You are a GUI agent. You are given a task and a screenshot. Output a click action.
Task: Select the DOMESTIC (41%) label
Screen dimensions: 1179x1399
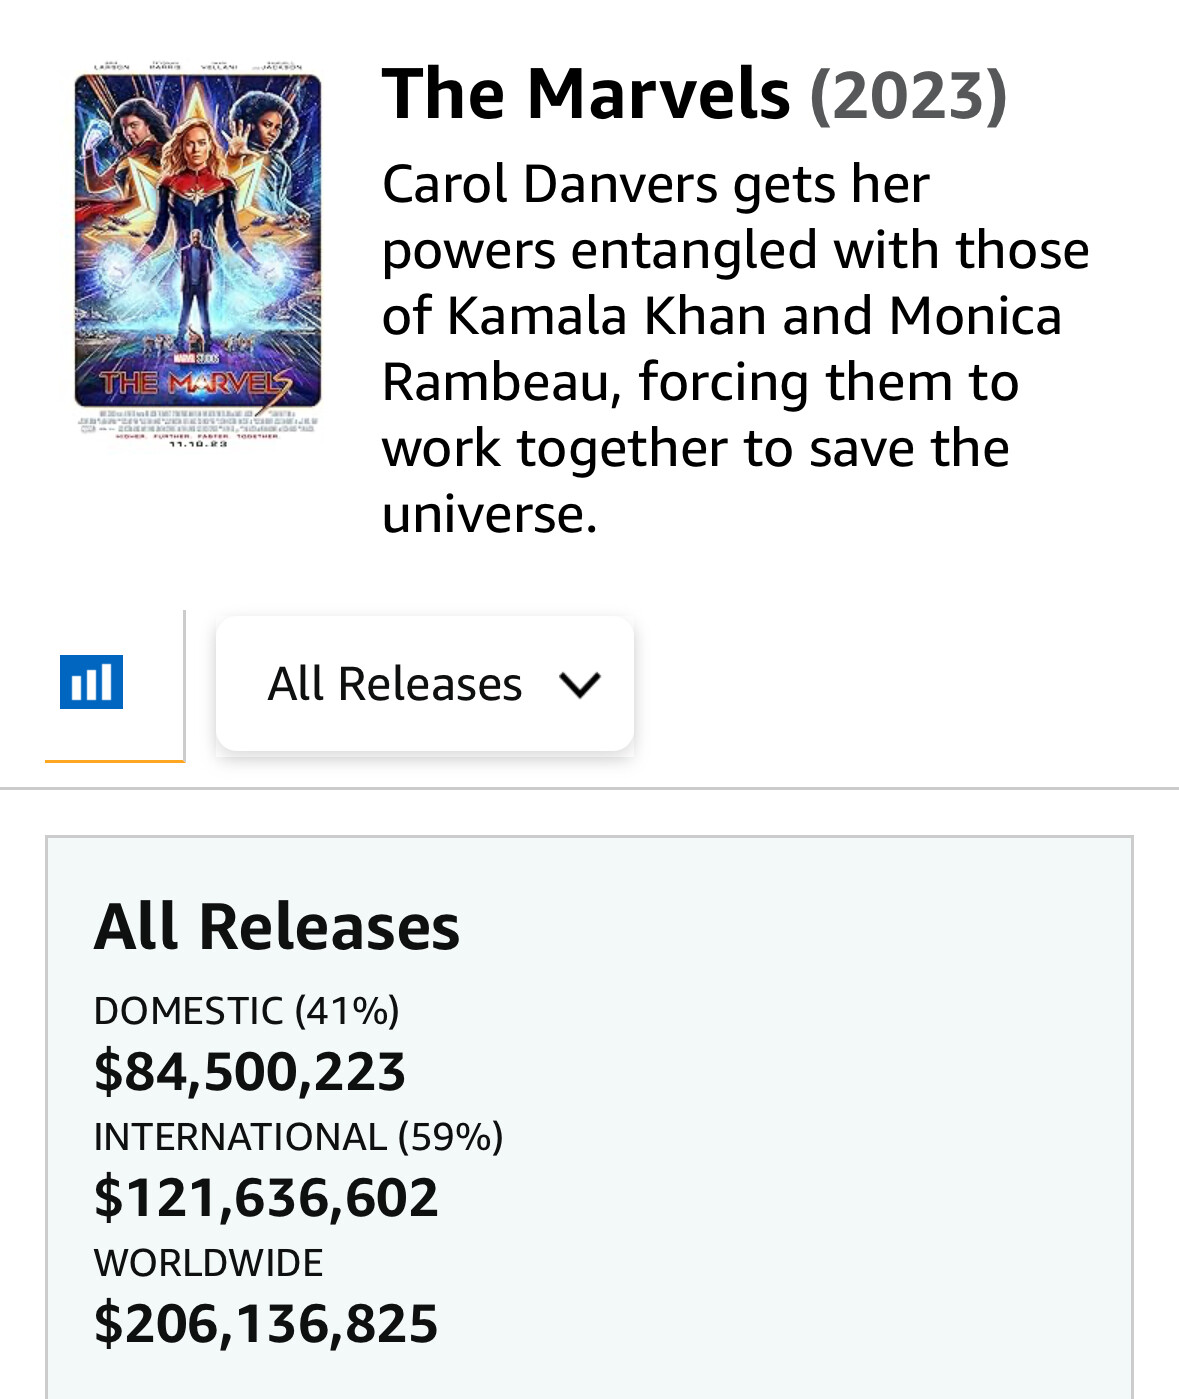(247, 1011)
